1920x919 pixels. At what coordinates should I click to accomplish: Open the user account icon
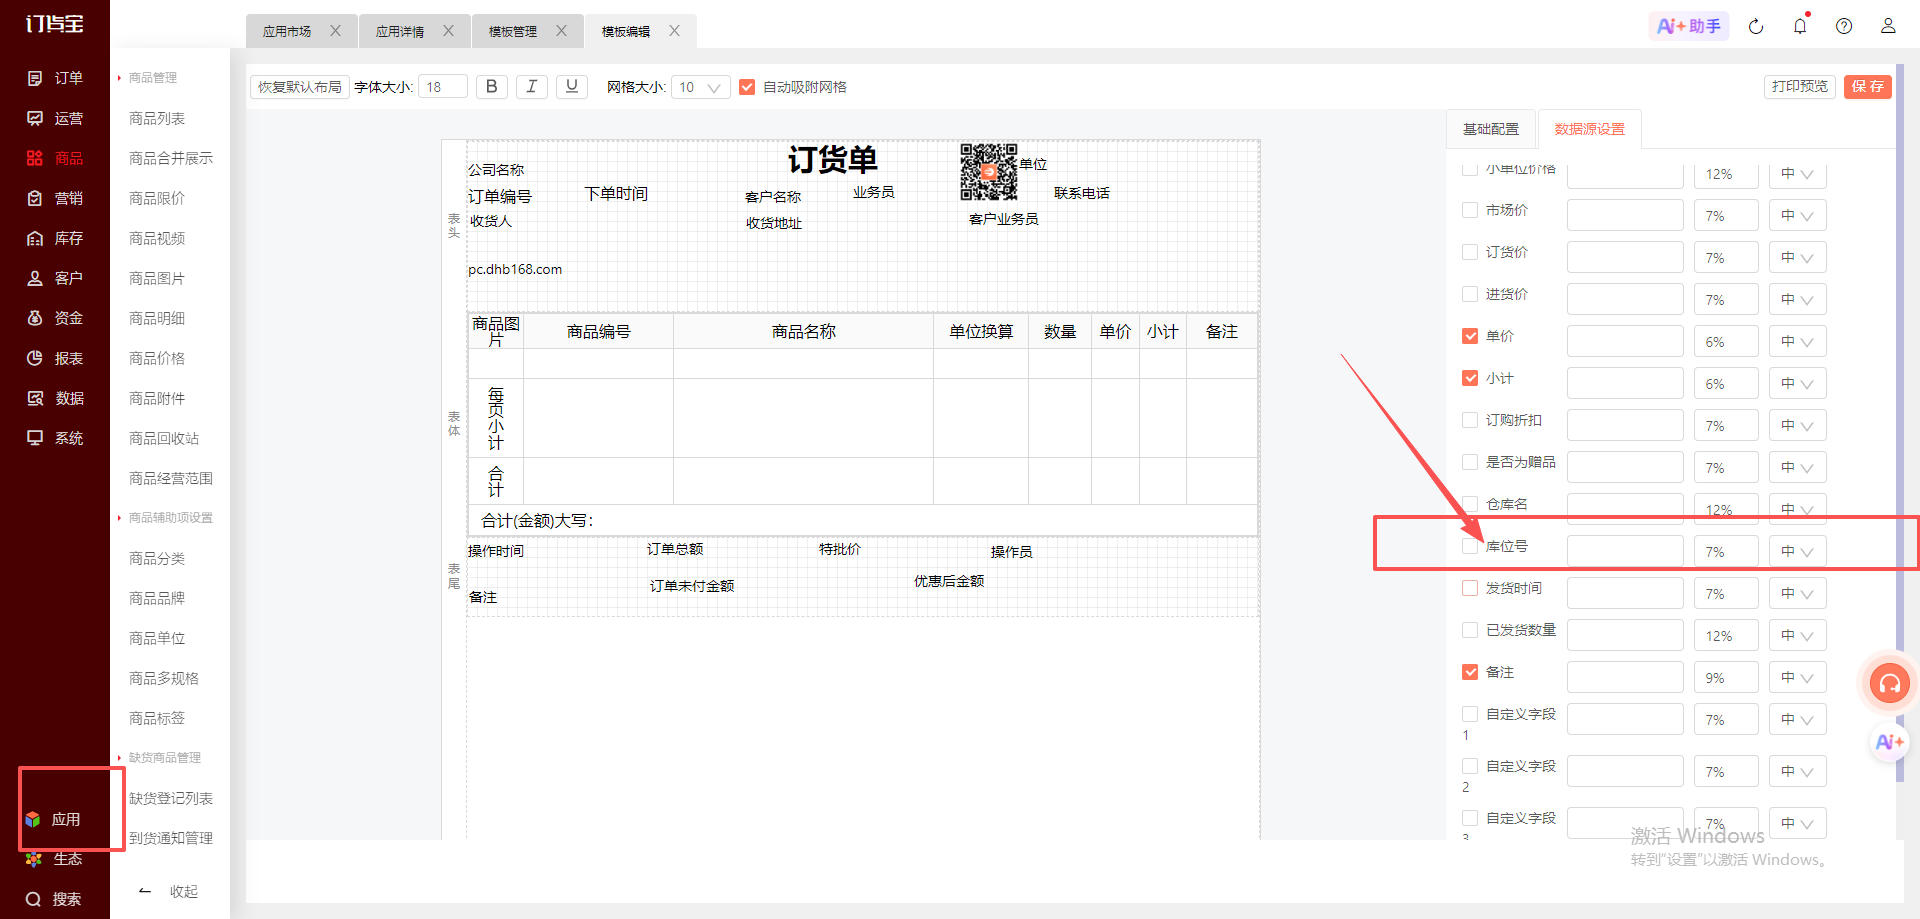click(1888, 26)
